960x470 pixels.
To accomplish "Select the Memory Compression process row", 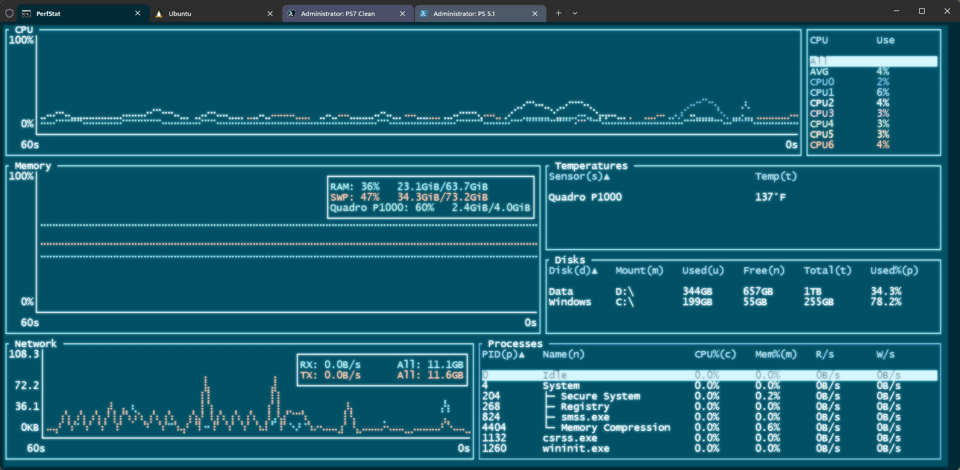I will tap(615, 427).
